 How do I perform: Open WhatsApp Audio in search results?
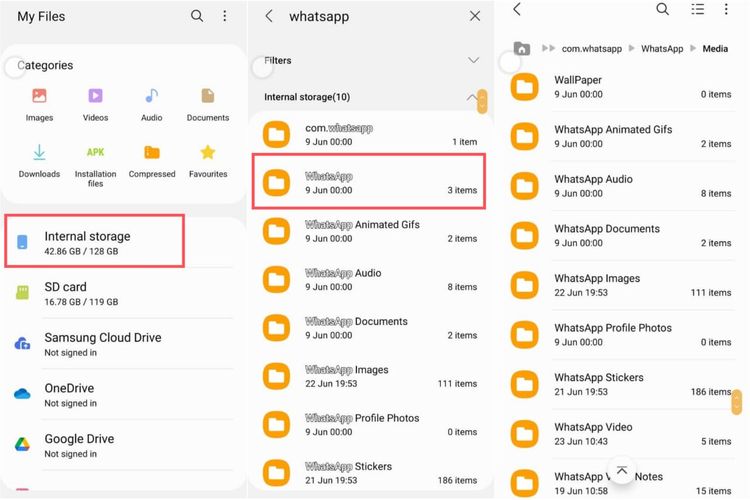(x=370, y=279)
